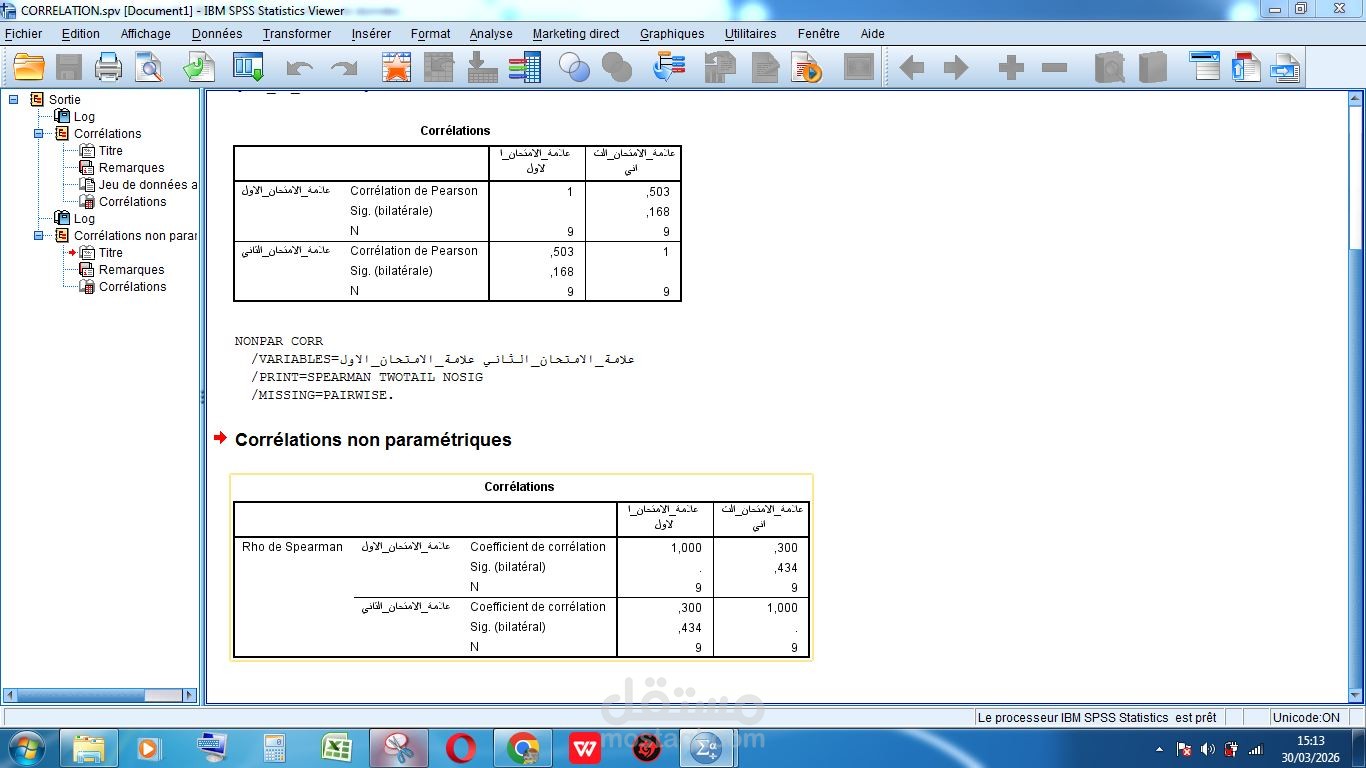1366x768 pixels.
Task: Collapse the first Corrélations branch
Action: (x=40, y=133)
